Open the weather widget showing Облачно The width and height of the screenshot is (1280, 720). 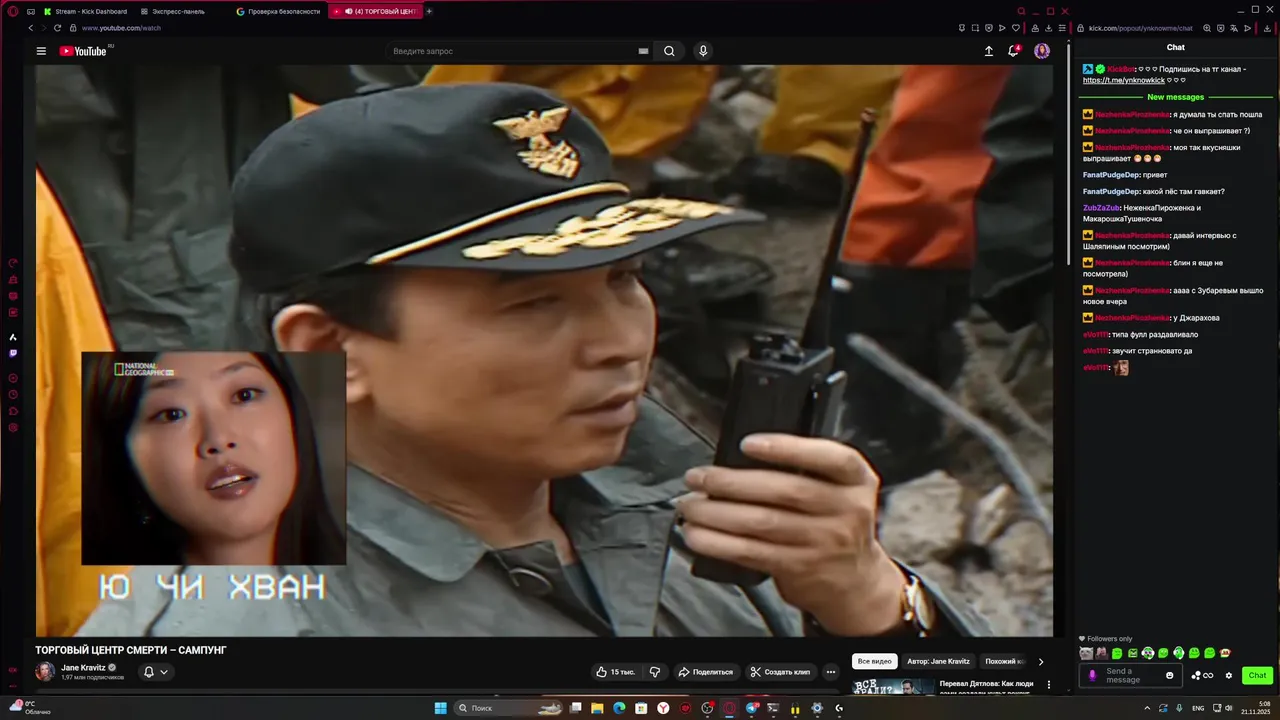tap(30, 708)
